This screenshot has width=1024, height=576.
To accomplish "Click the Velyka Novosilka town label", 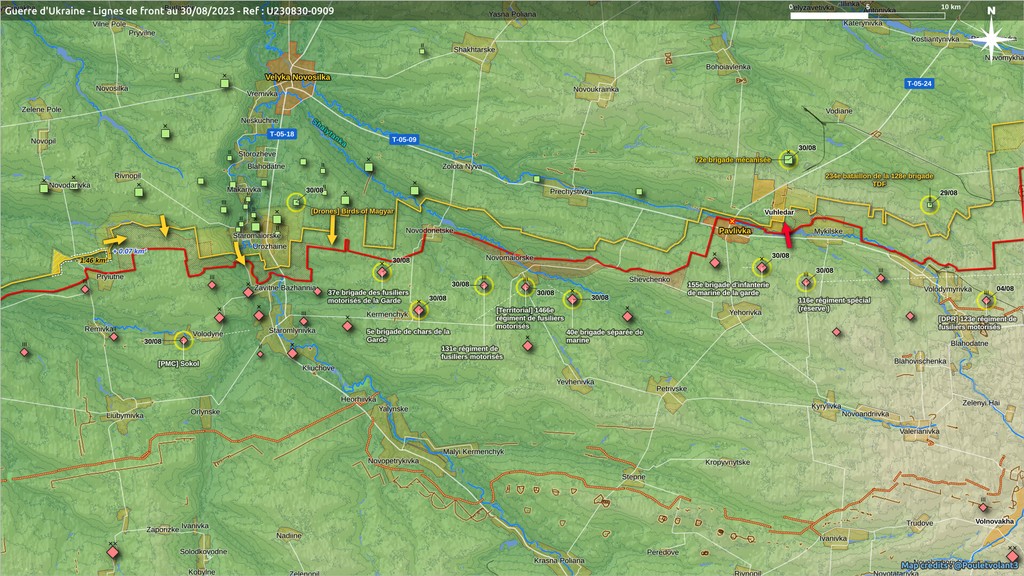I will click(x=297, y=77).
